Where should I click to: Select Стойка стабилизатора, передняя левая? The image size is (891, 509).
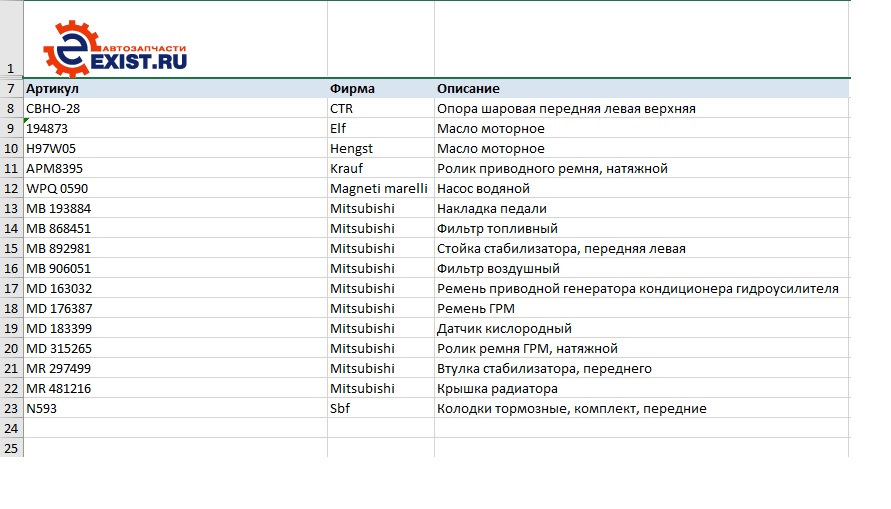(642, 248)
